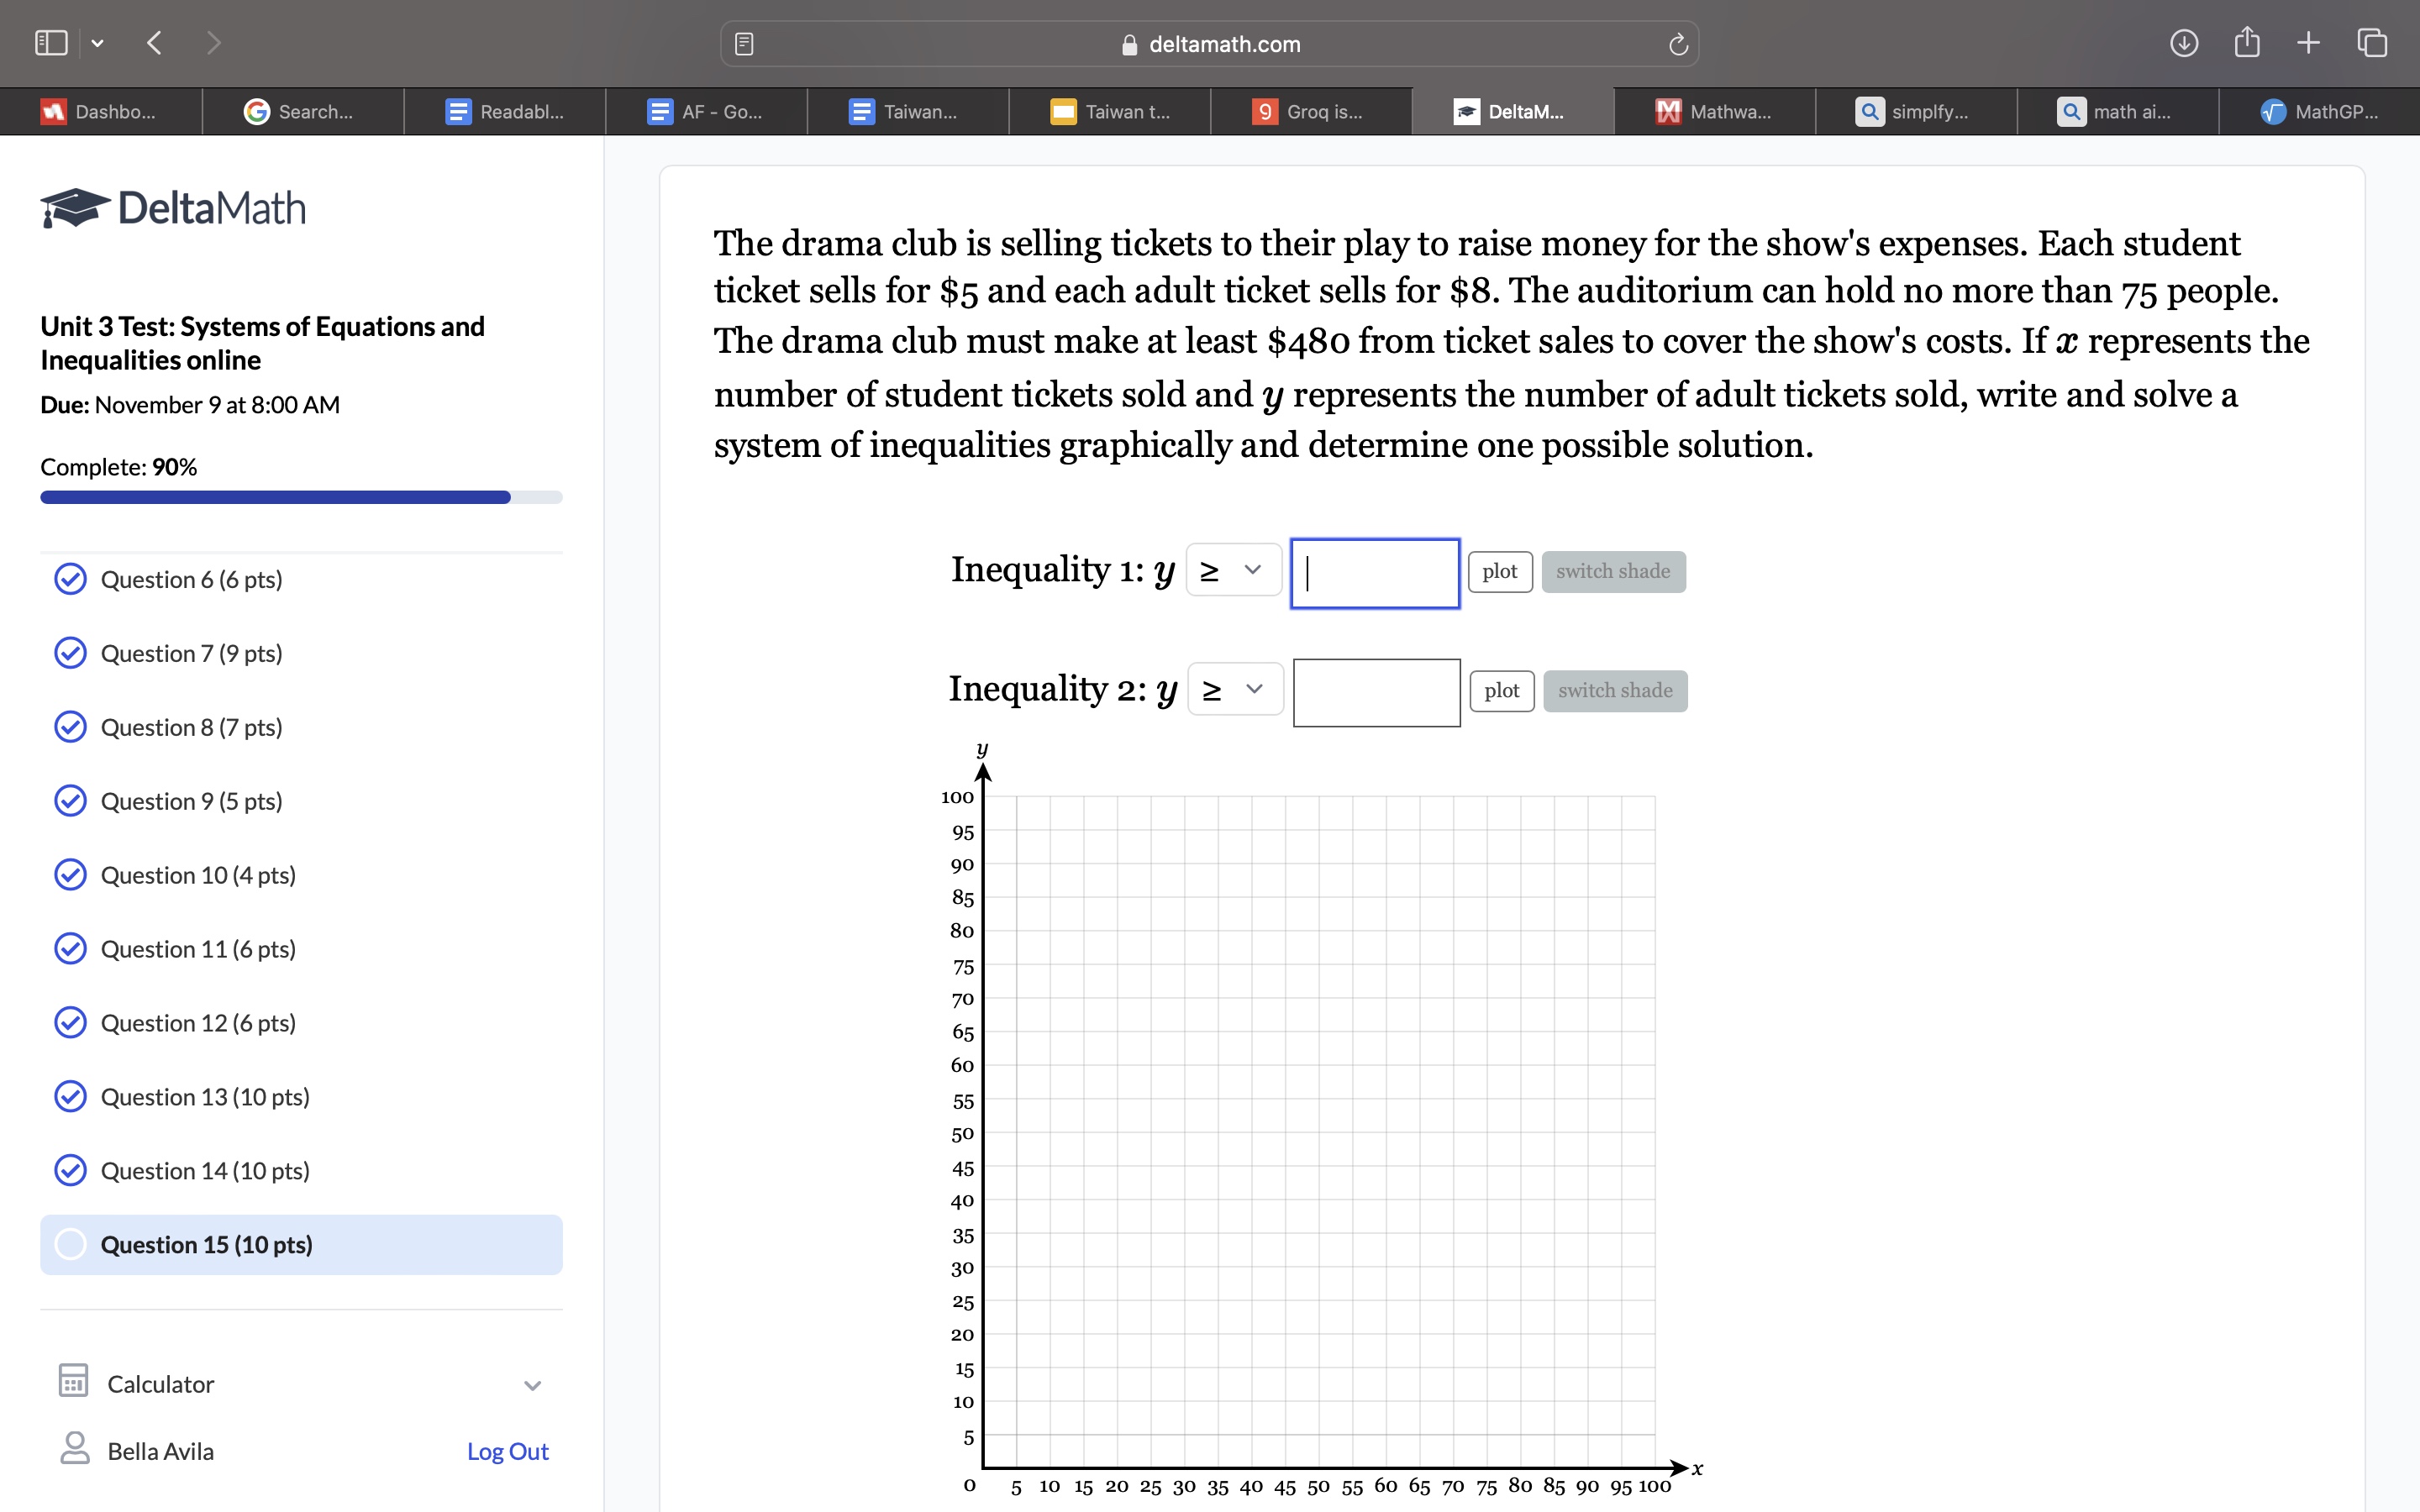Click the DeltaMath graduation cap logo
The image size is (2420, 1512).
pos(75,208)
